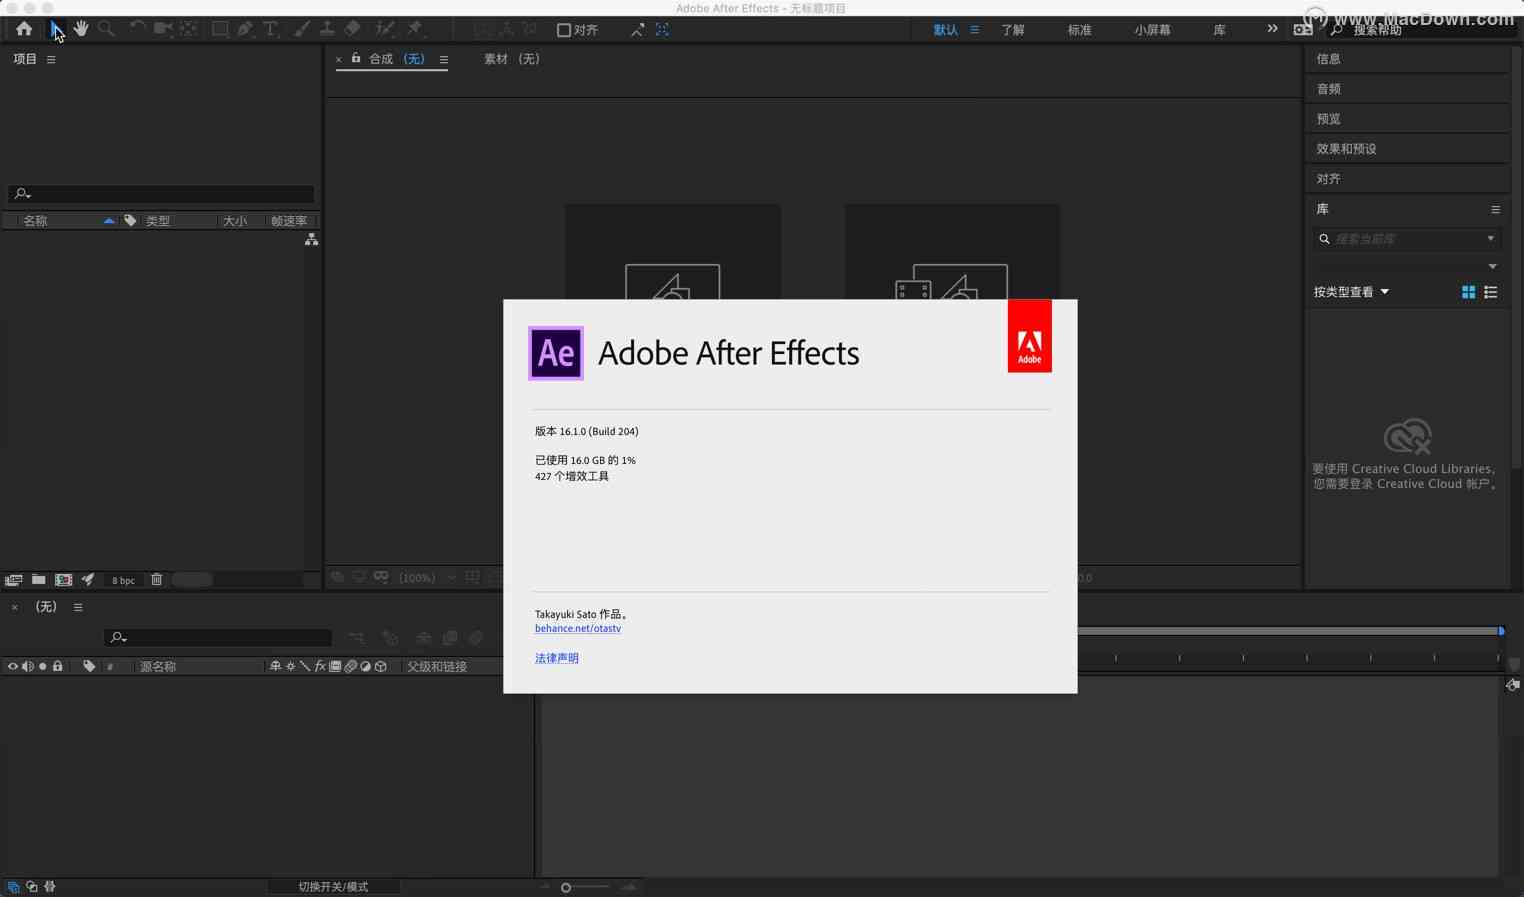Switch to the 了解 workspace
This screenshot has width=1524, height=897.
[x=1013, y=30]
